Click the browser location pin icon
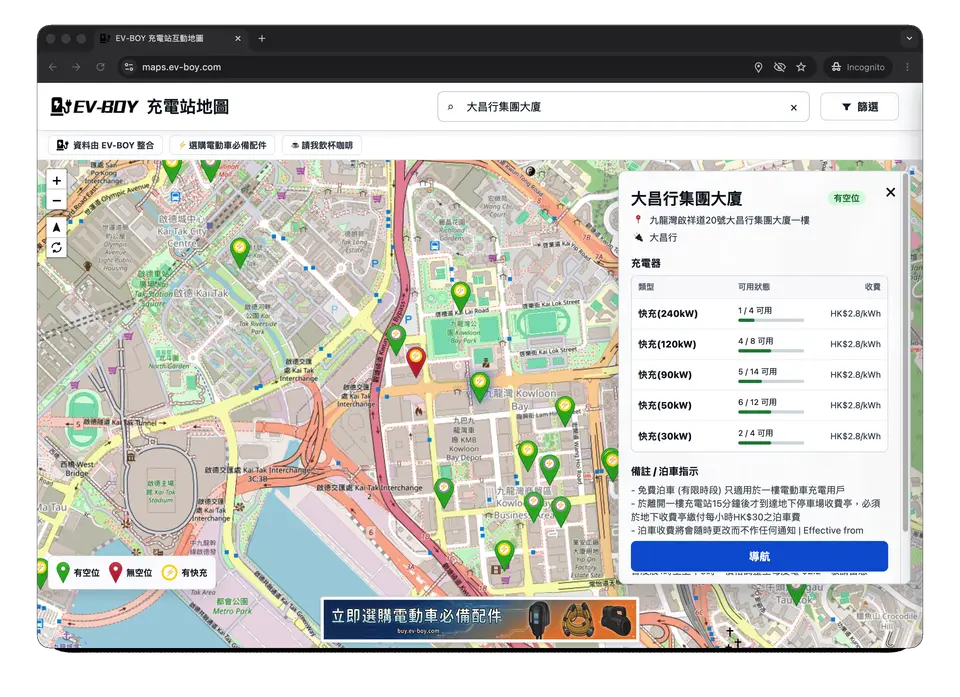960x697 pixels. [x=758, y=67]
